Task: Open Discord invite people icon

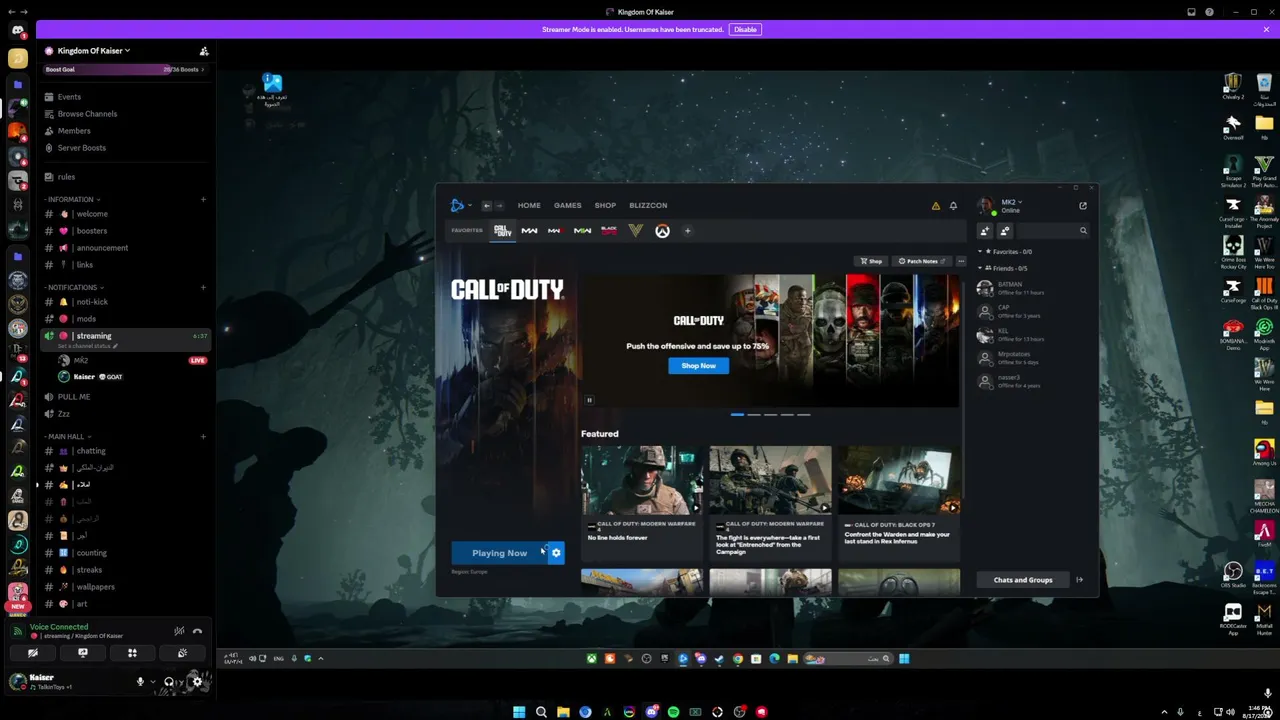Action: pyautogui.click(x=204, y=51)
